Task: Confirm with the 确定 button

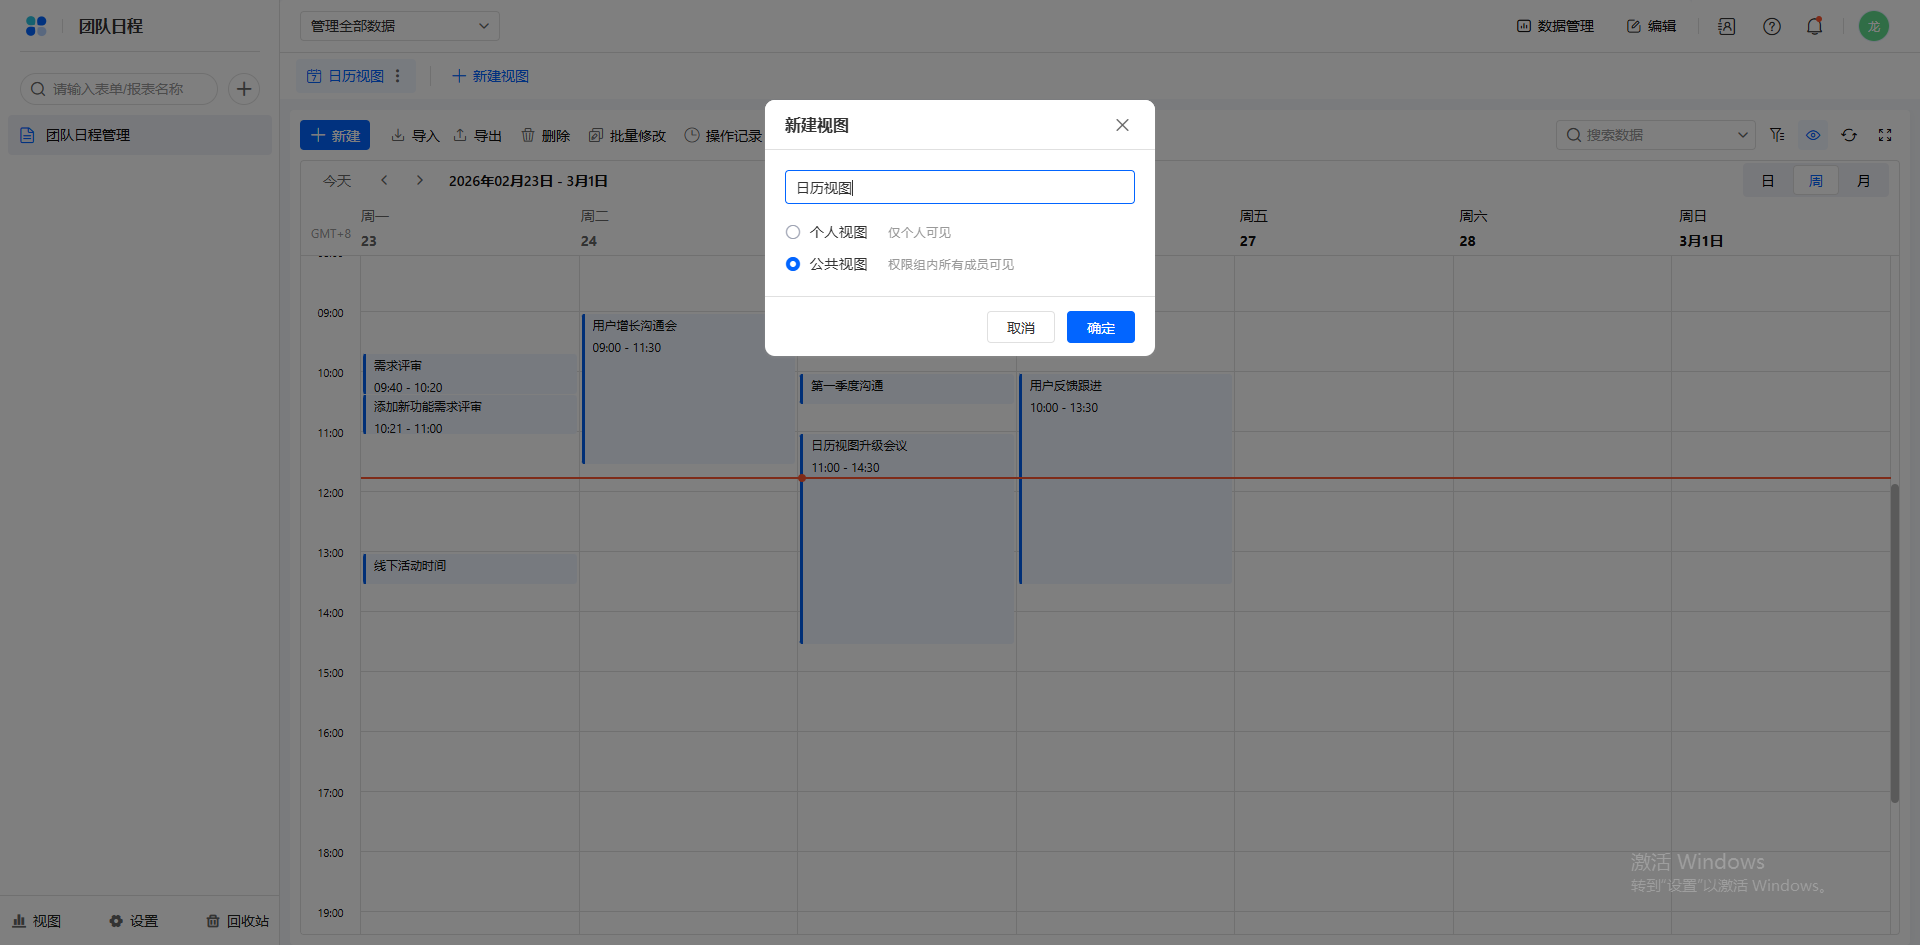Action: (x=1100, y=327)
